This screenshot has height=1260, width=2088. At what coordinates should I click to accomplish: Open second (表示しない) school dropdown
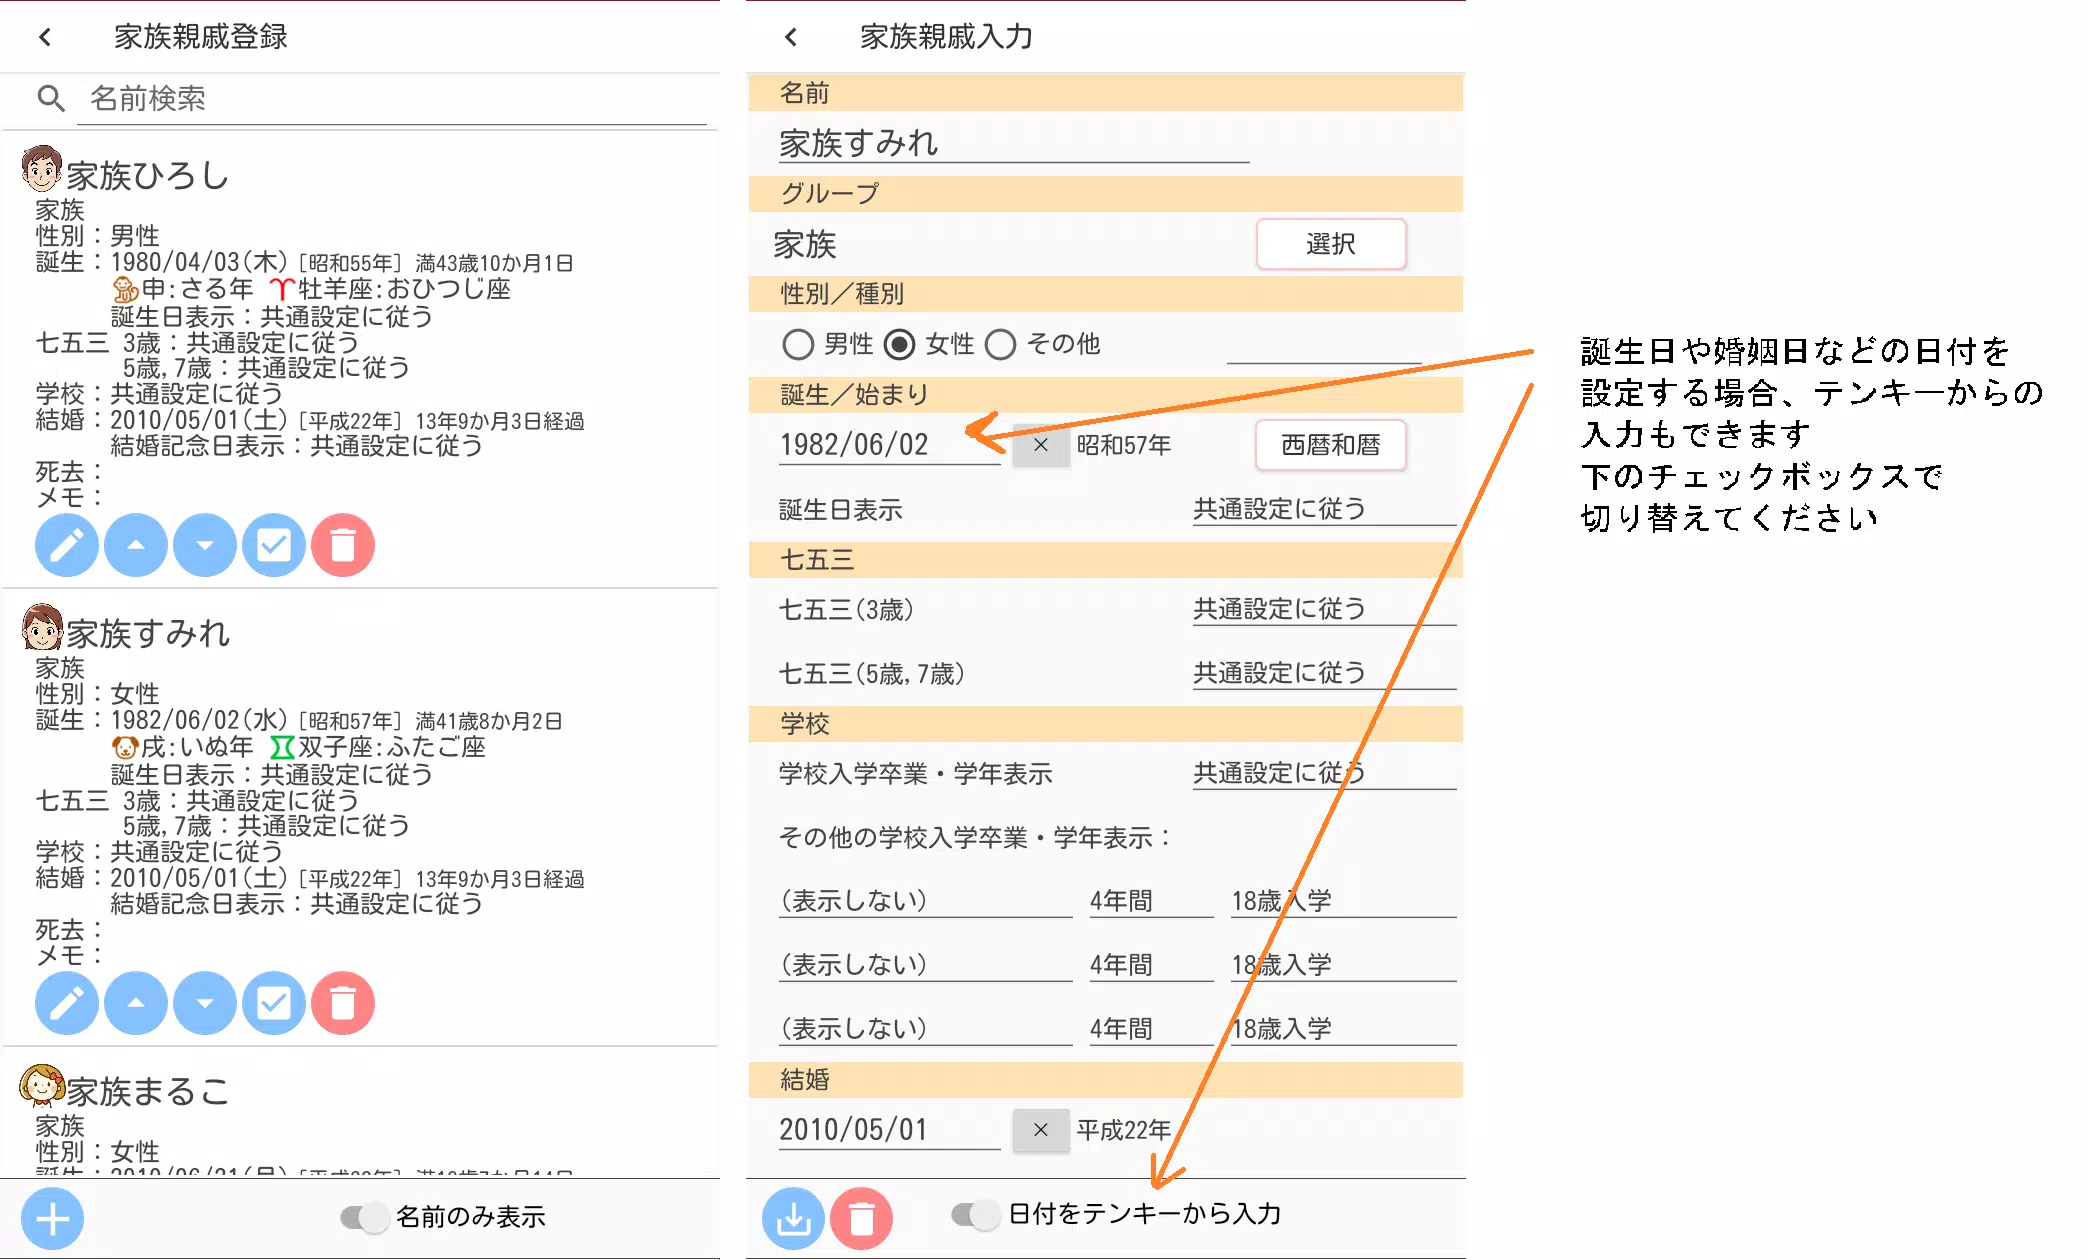[x=925, y=964]
